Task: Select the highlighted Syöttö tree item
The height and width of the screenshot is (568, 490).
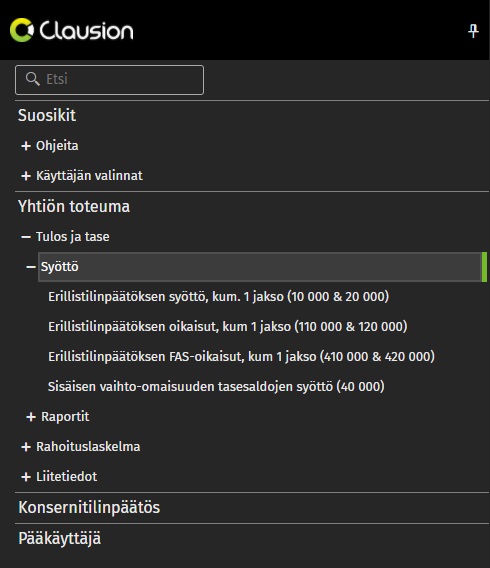Action: [262, 267]
